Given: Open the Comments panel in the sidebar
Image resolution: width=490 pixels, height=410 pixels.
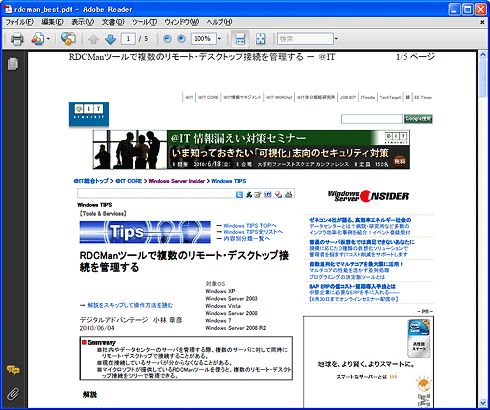Looking at the screenshot, I should coord(13,370).
